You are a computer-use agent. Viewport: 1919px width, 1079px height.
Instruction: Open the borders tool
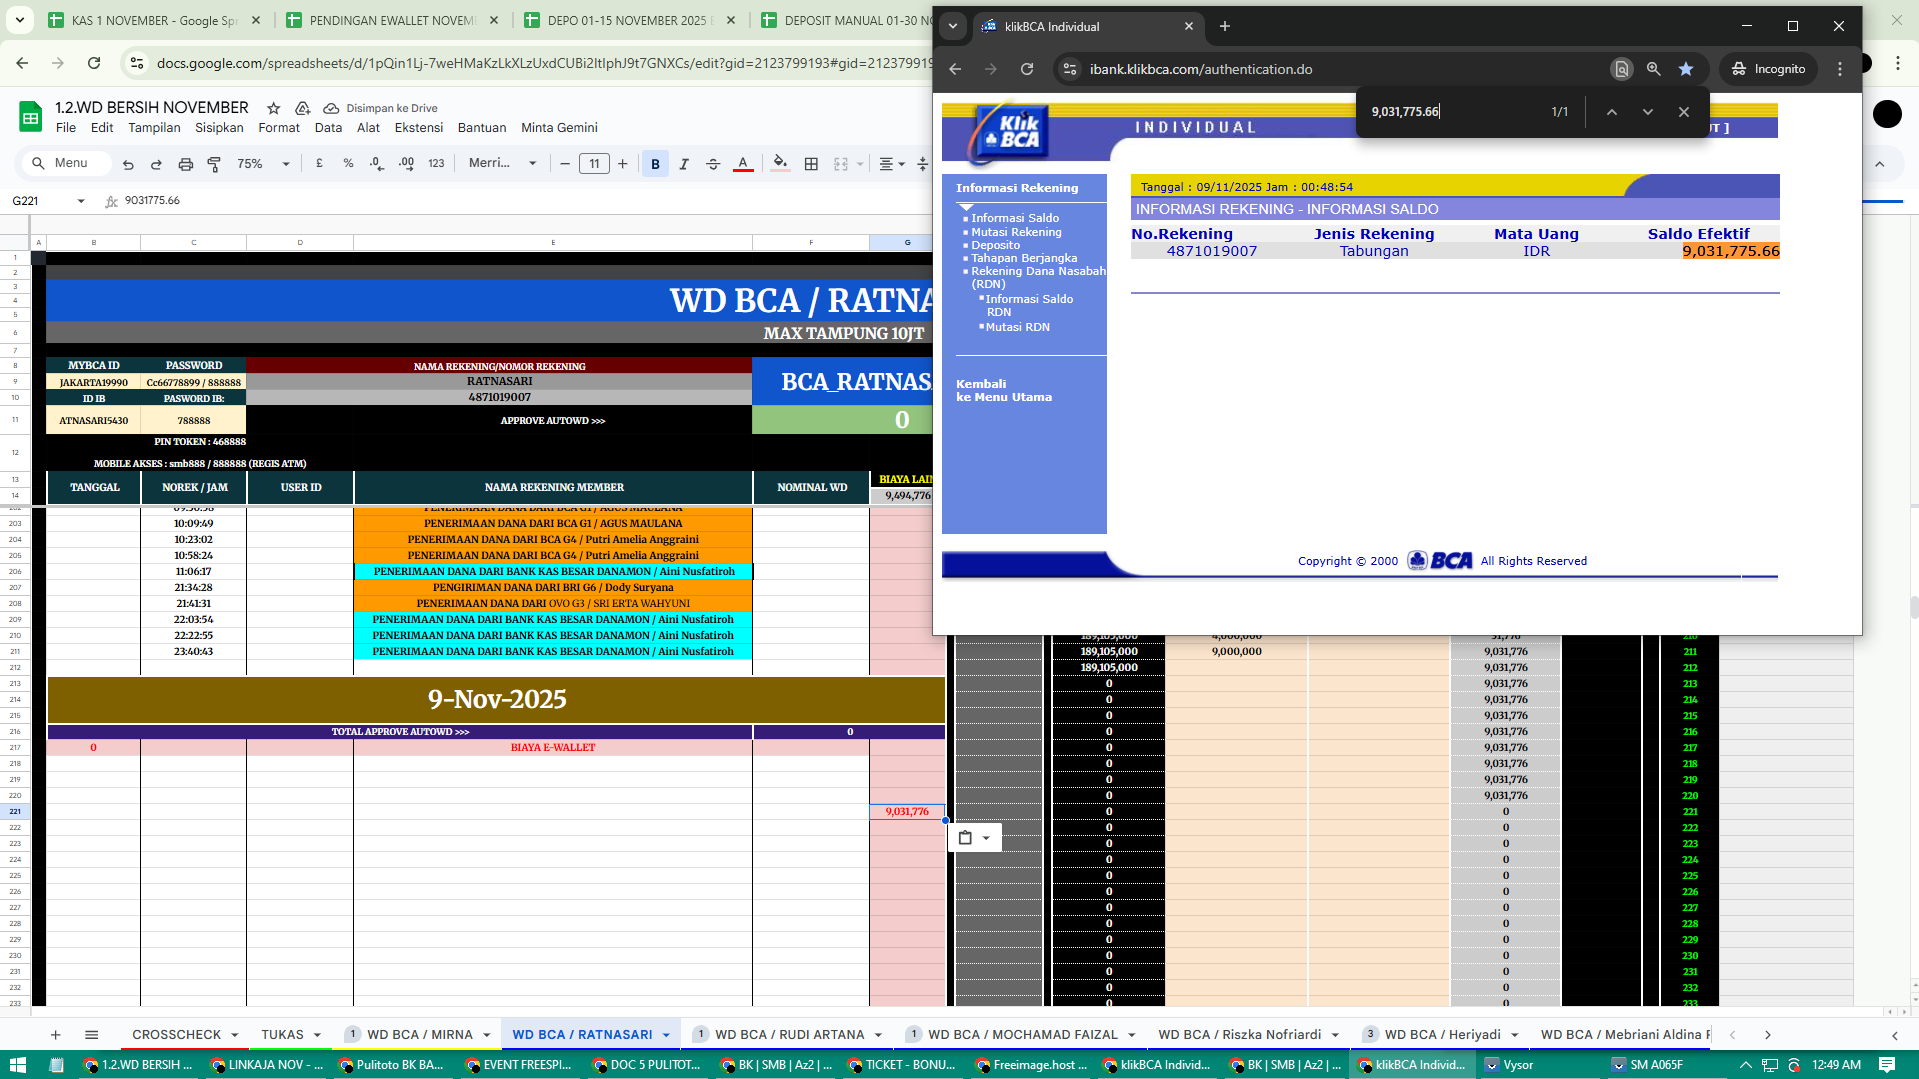click(811, 163)
